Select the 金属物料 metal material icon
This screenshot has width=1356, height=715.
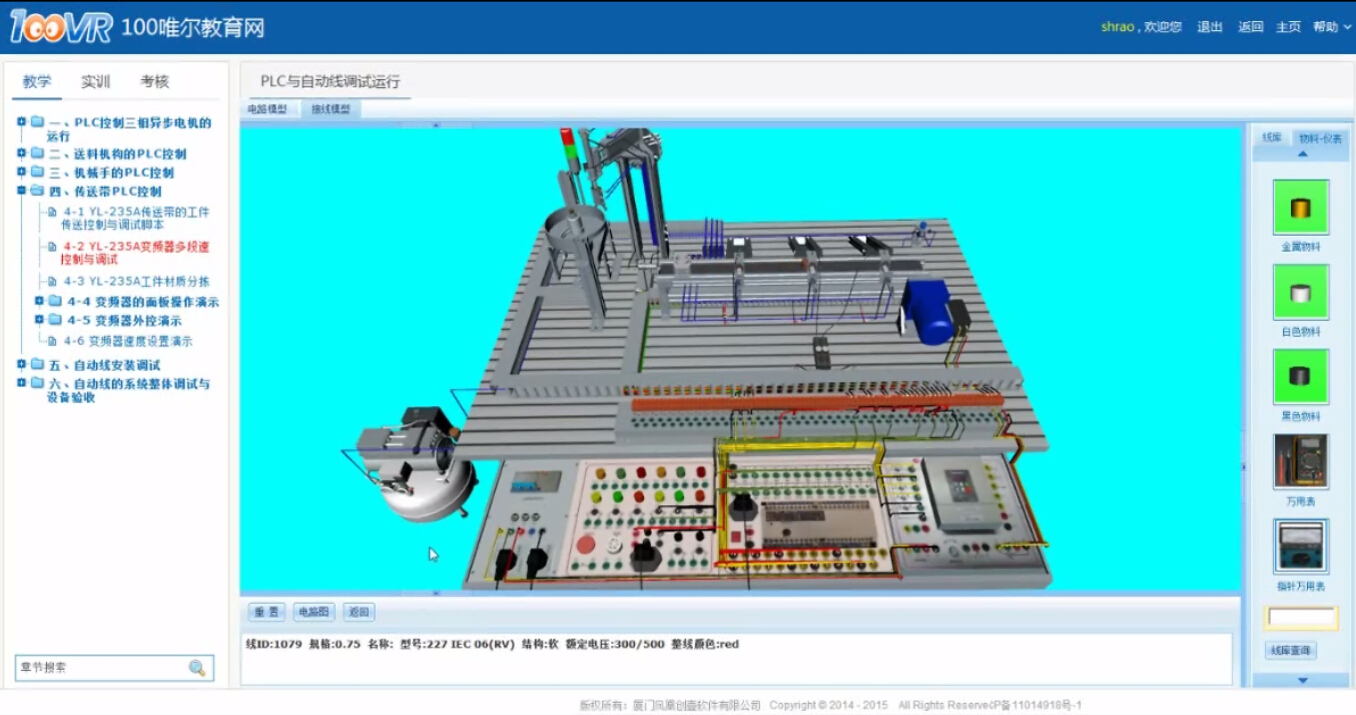[1300, 207]
